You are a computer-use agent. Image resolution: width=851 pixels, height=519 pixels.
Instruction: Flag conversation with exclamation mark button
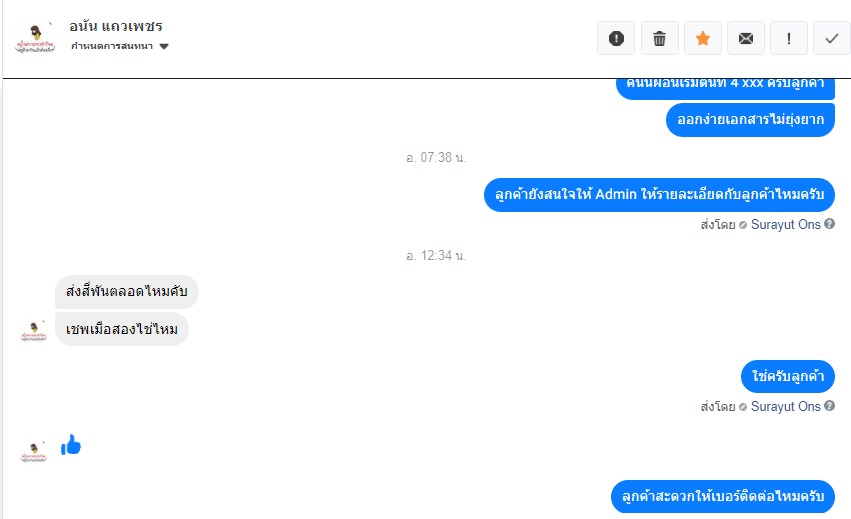789,39
